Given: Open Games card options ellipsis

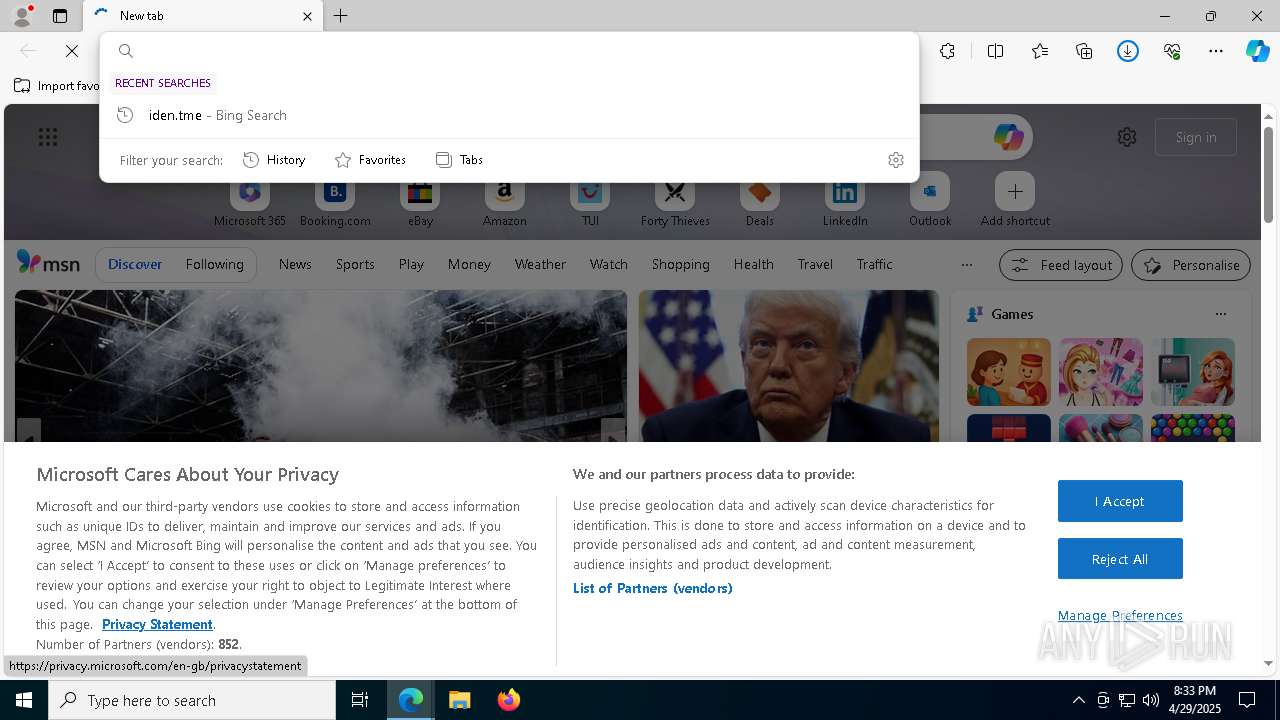Looking at the screenshot, I should [1221, 314].
